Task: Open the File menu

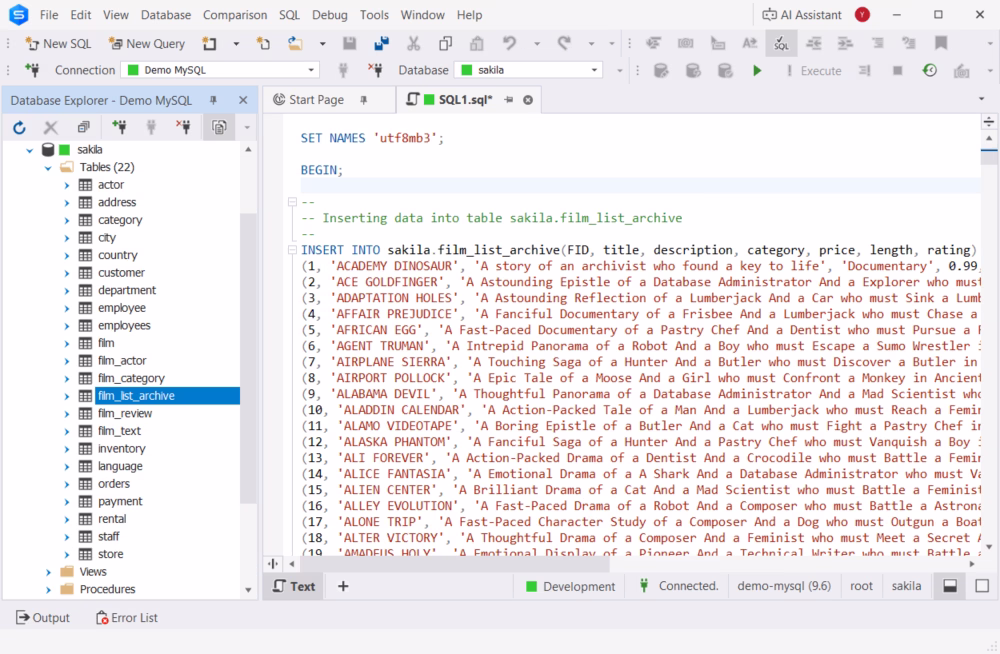Action: 48,15
